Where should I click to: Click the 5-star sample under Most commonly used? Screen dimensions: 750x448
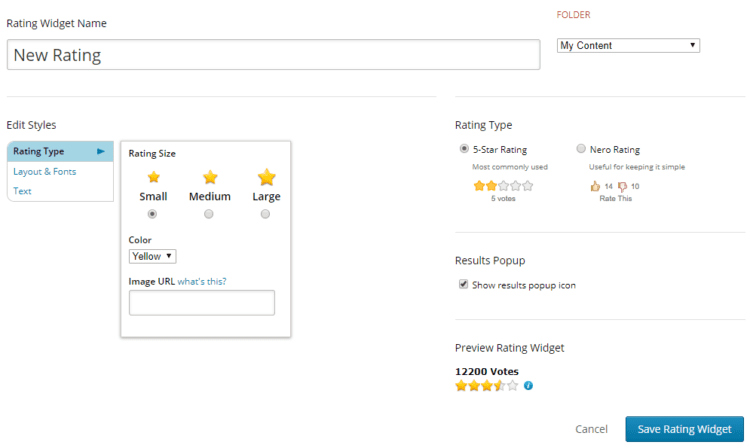pyautogui.click(x=503, y=186)
